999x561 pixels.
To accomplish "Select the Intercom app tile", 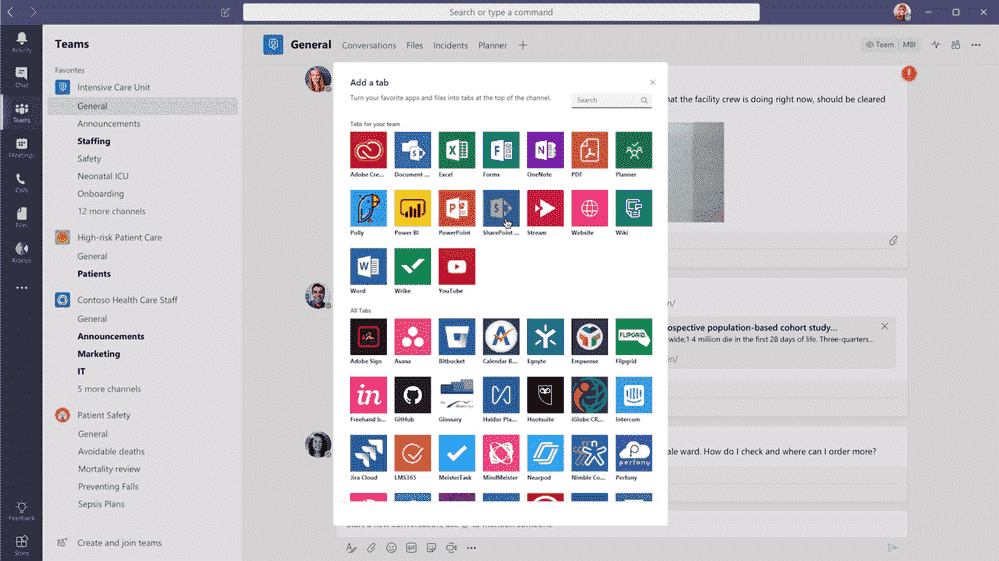I will (x=634, y=395).
